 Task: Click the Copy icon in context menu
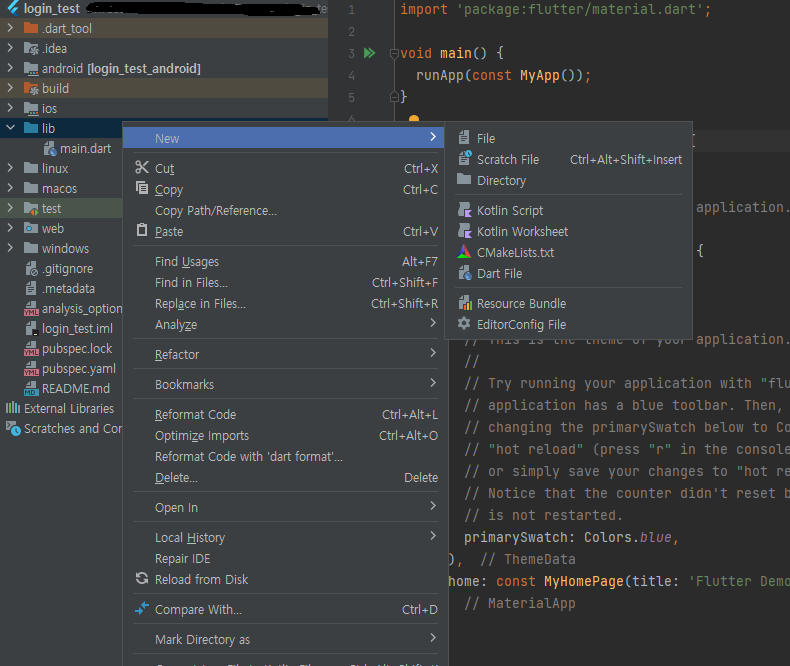[x=142, y=188]
